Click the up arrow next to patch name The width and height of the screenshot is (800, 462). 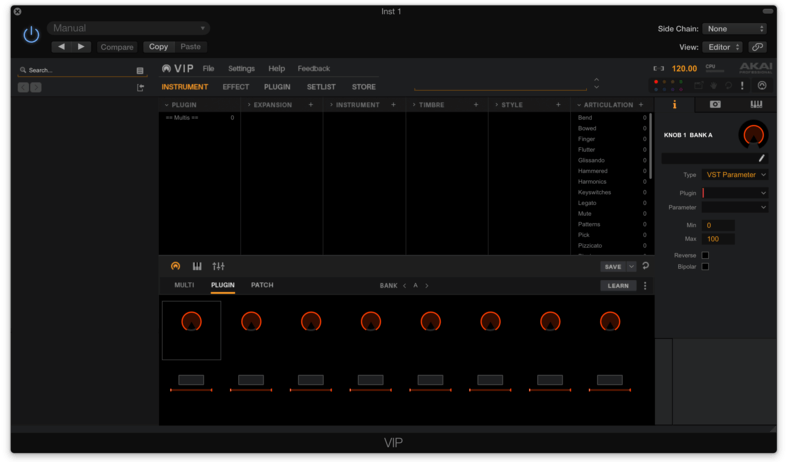596,80
